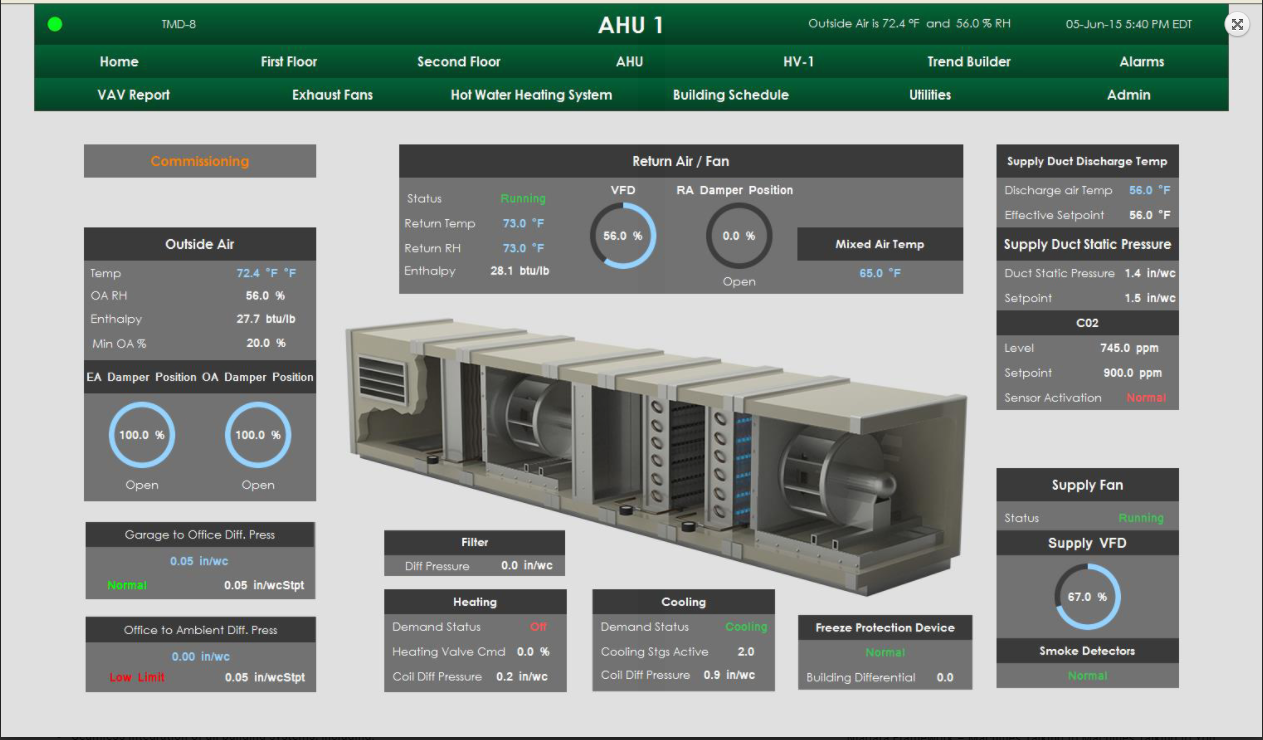This screenshot has width=1263, height=740.
Task: Click Office to Ambient 0.00 in/wc reading
Action: pos(200,656)
